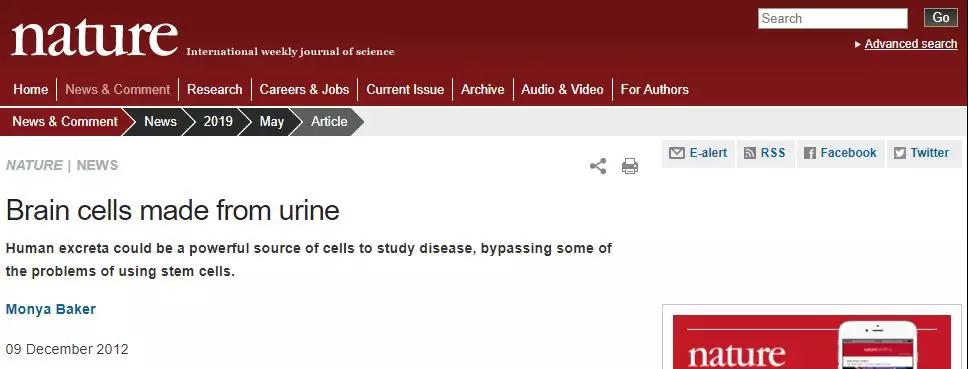
Task: Go to Careers & Jobs
Action: pyautogui.click(x=304, y=89)
